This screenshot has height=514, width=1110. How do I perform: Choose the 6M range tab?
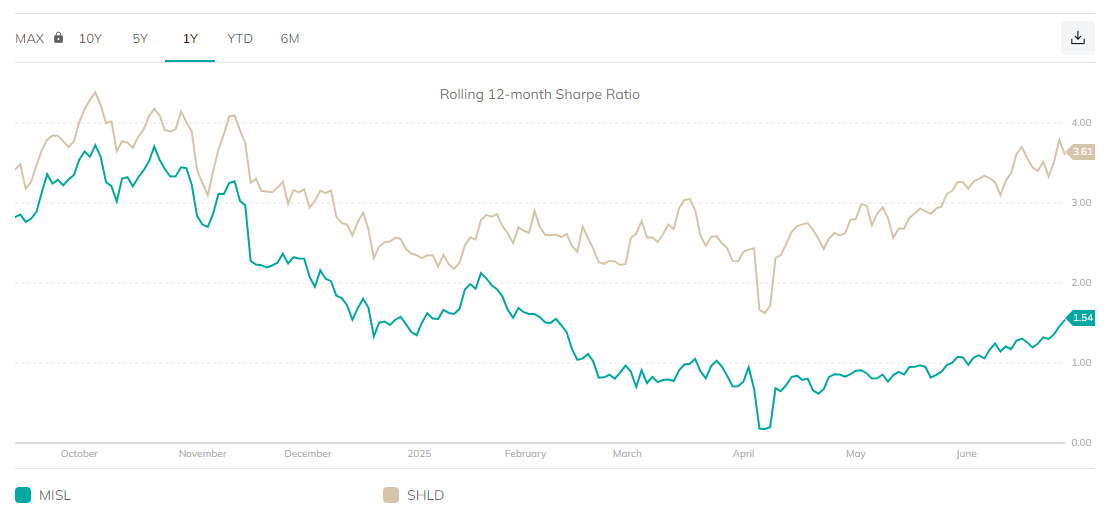pos(290,38)
